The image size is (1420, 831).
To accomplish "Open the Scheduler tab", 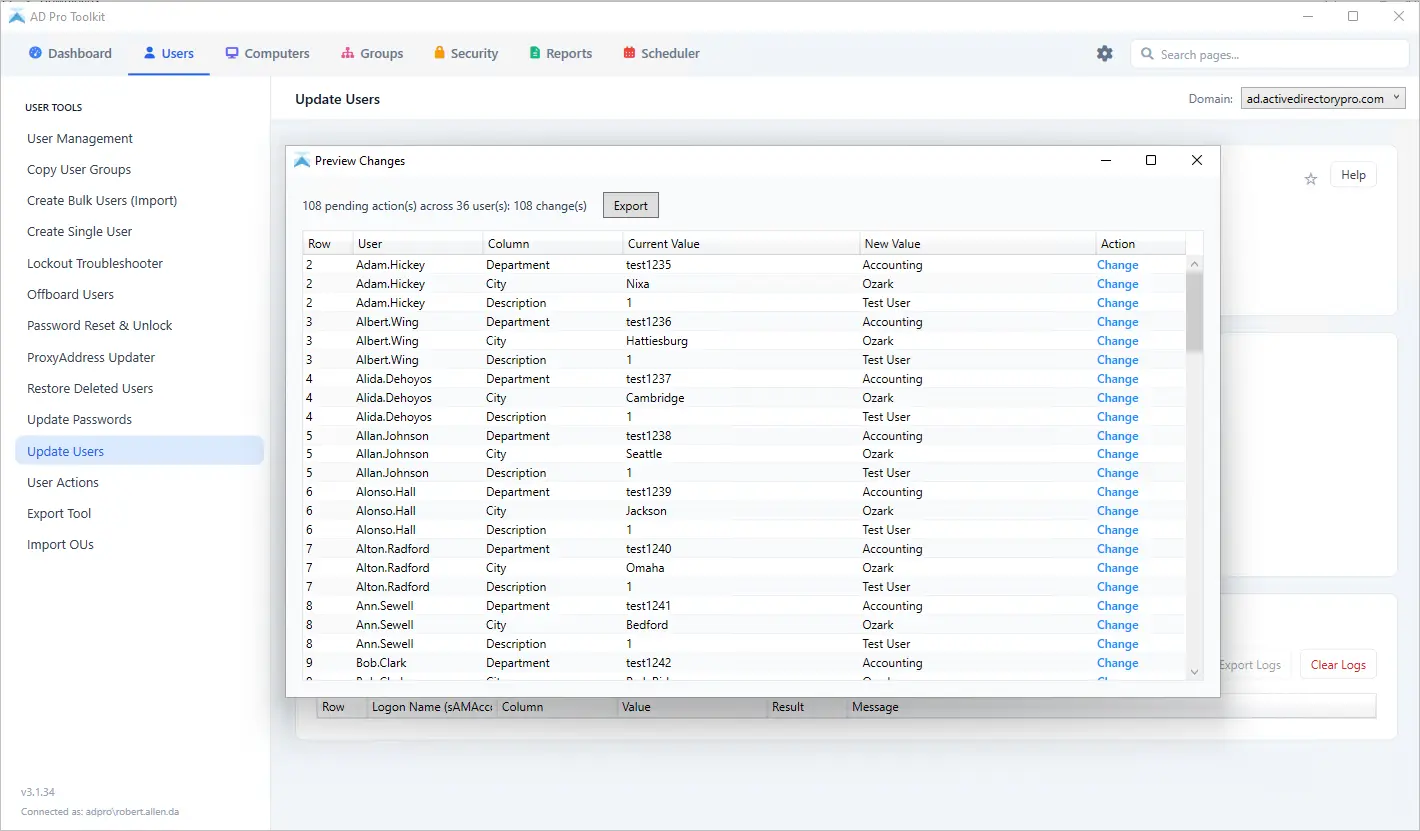I will click(x=661, y=54).
